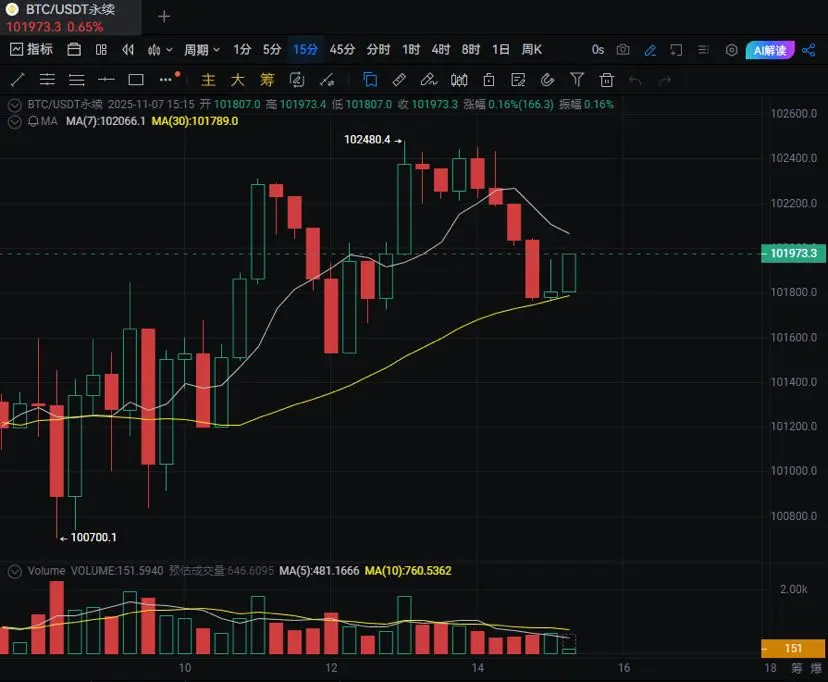
Task: Toggle the 筹 chip distribution button
Action: tap(267, 80)
